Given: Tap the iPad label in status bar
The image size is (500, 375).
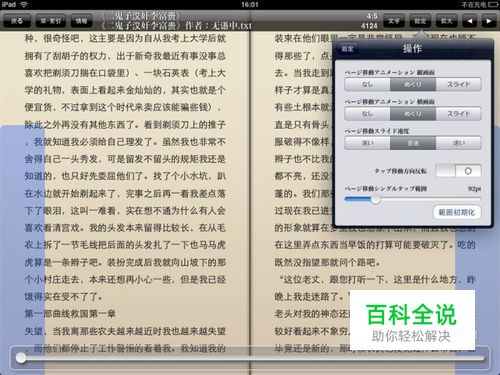Looking at the screenshot, I should coord(9,4).
